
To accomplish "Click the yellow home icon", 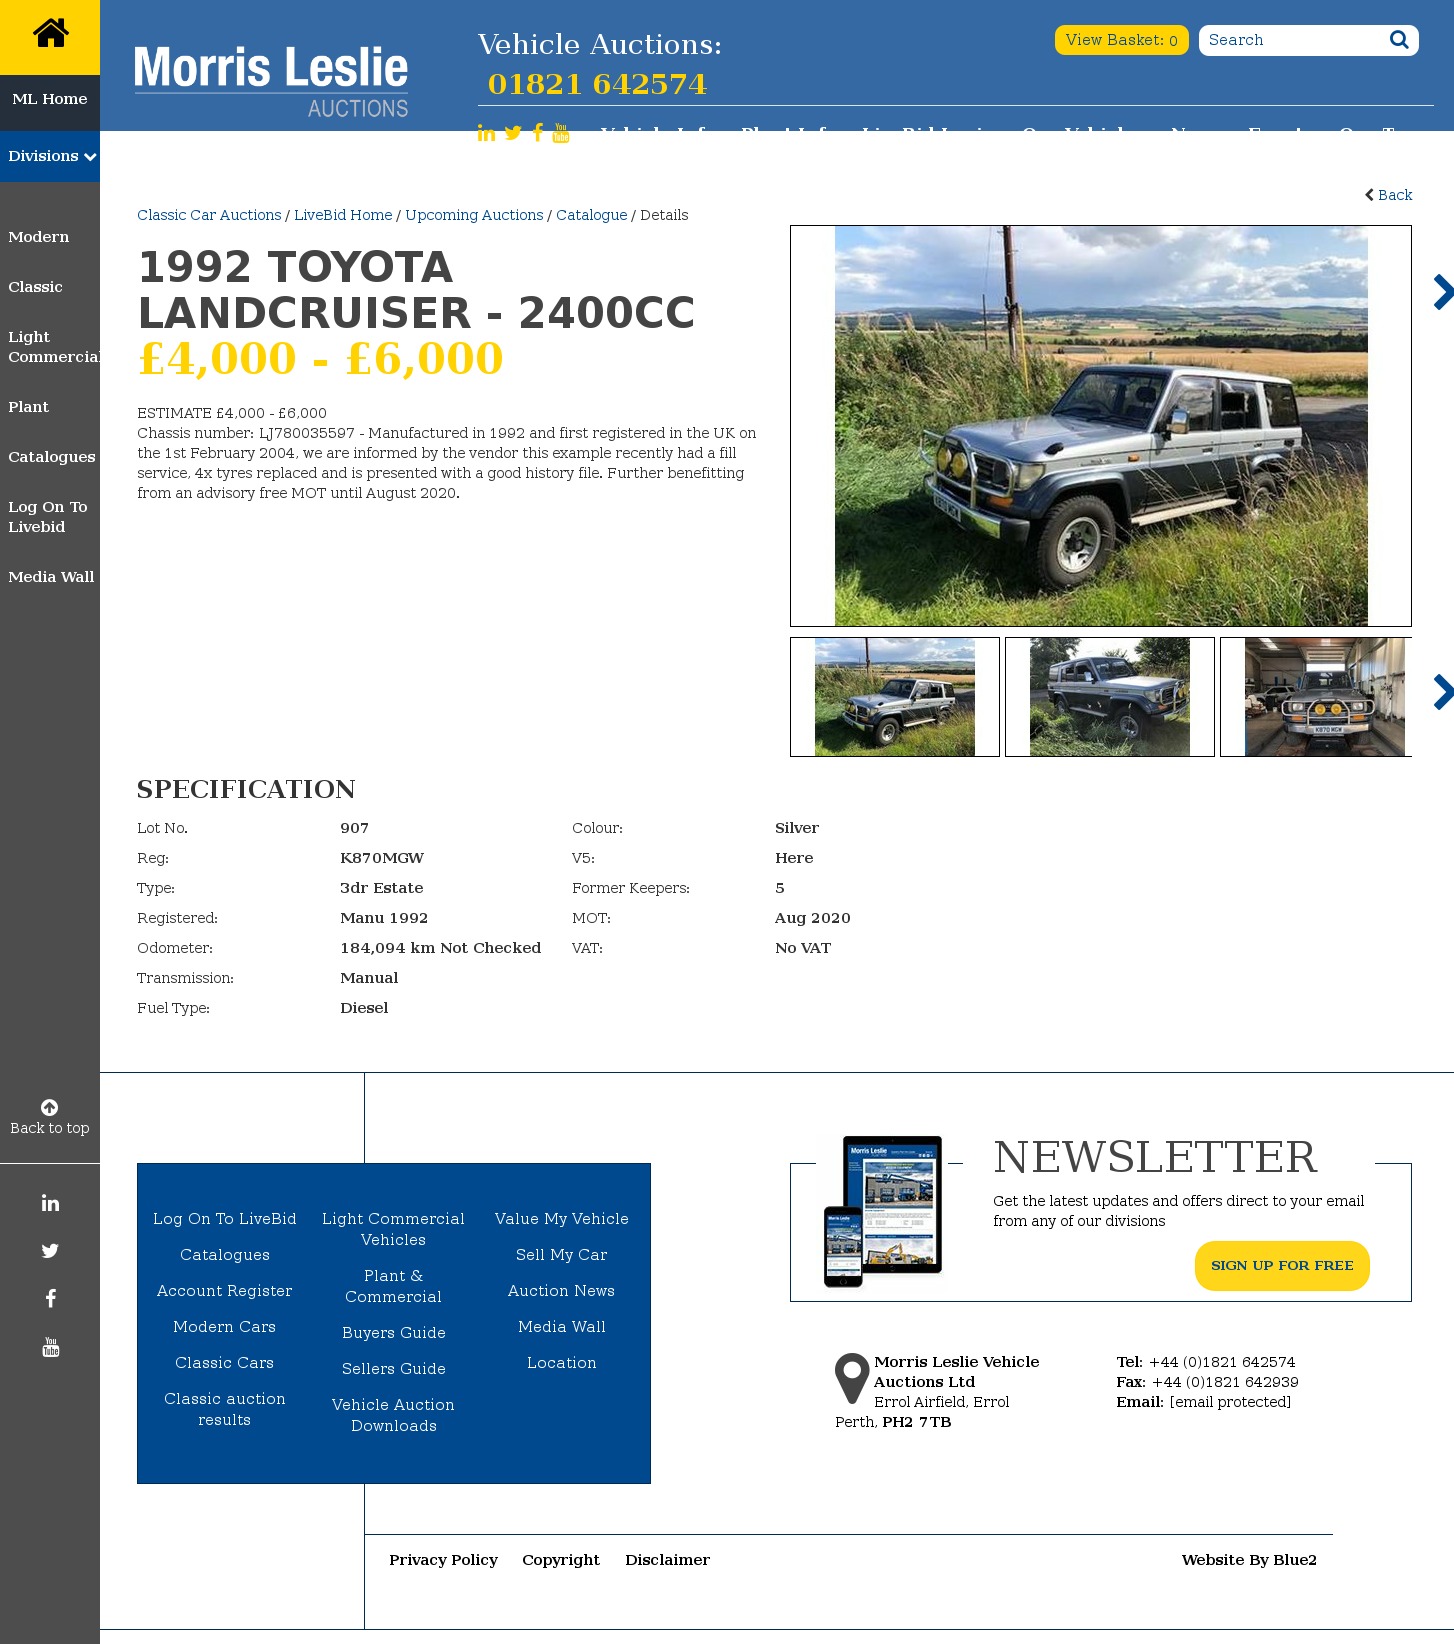I will click(x=50, y=34).
